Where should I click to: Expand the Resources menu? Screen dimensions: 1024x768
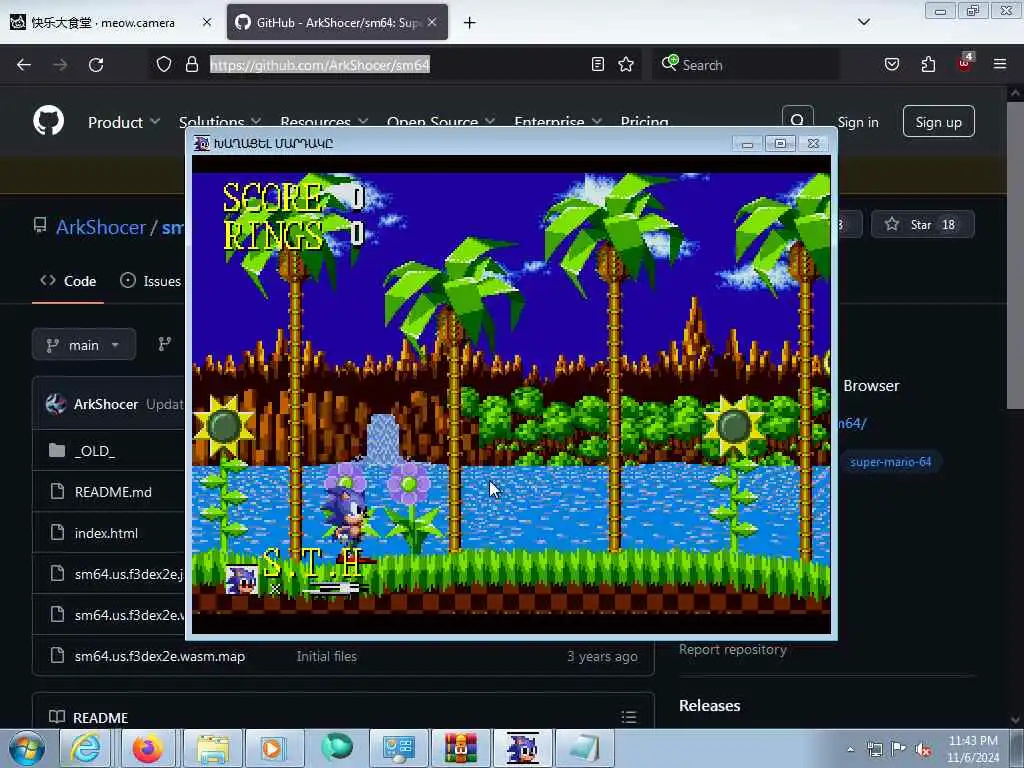(x=324, y=122)
